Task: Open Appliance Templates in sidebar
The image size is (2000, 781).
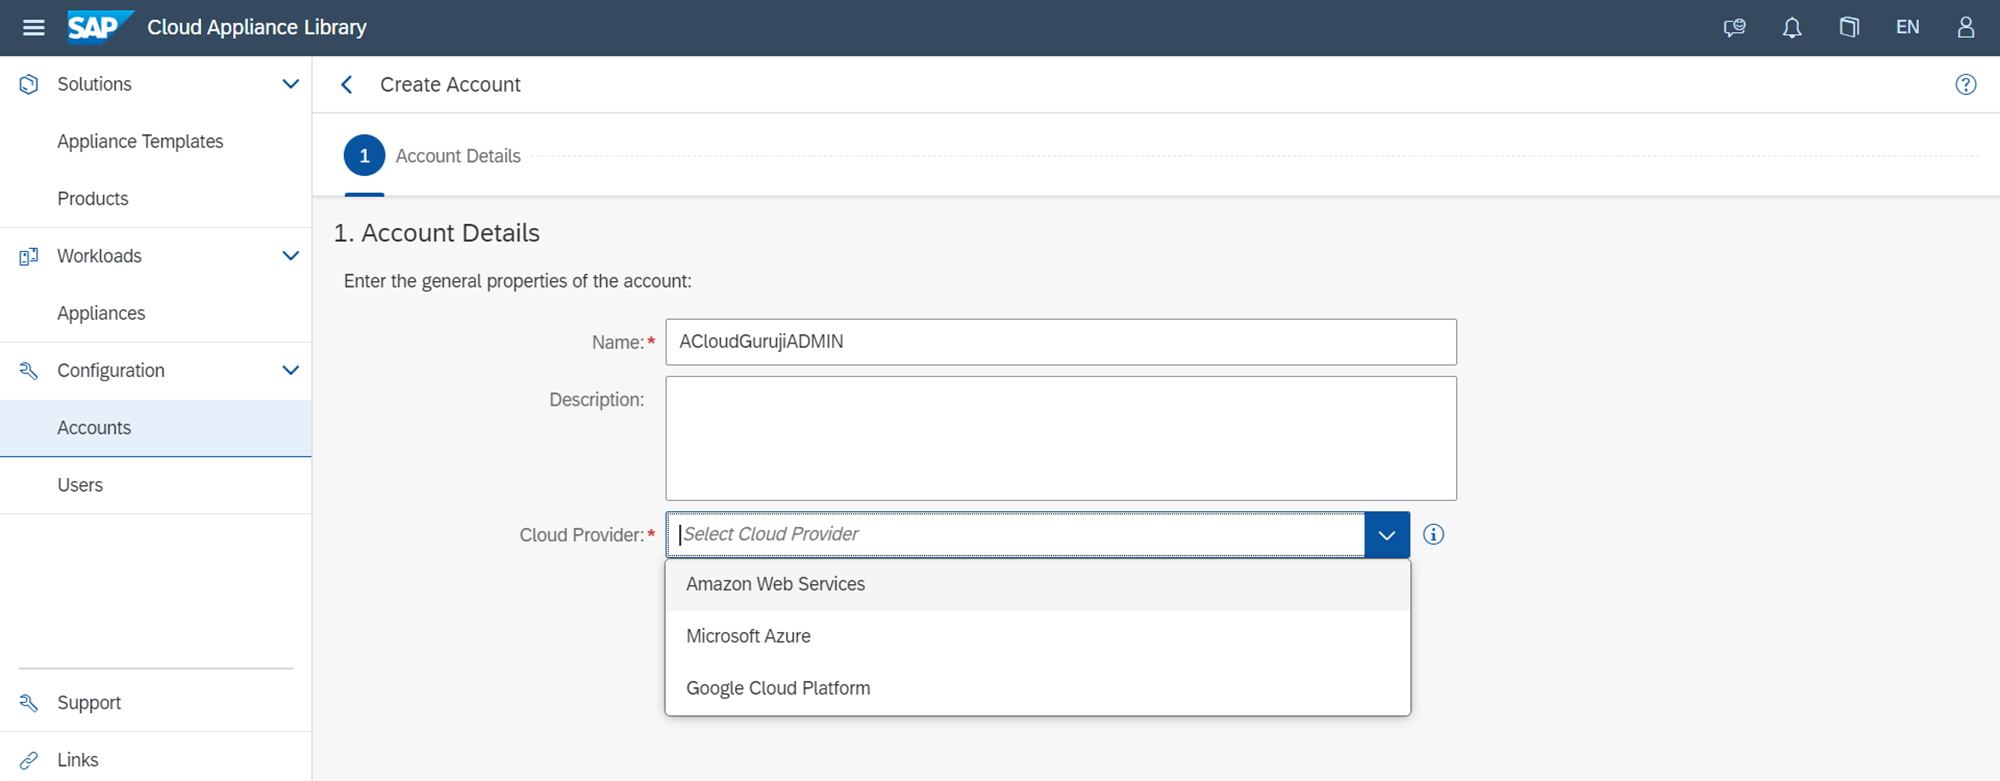Action: click(x=140, y=141)
